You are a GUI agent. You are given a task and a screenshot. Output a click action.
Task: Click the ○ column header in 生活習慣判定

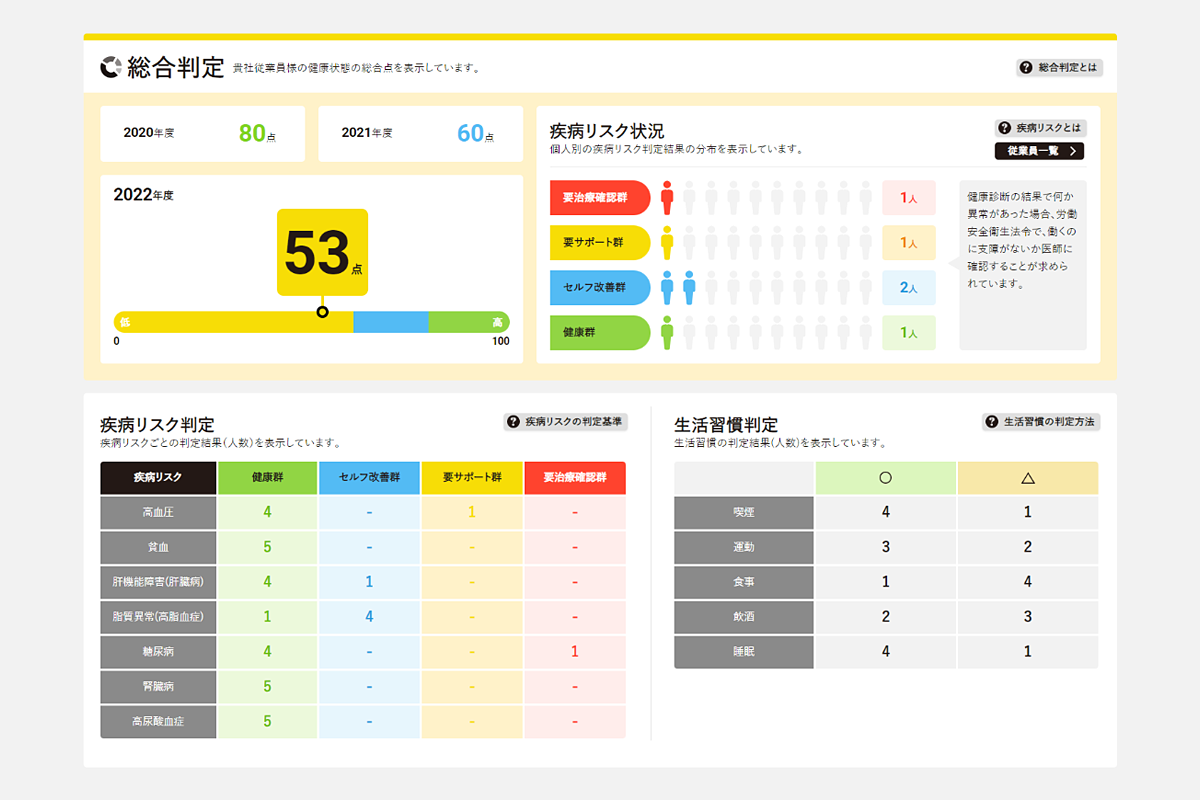[885, 478]
